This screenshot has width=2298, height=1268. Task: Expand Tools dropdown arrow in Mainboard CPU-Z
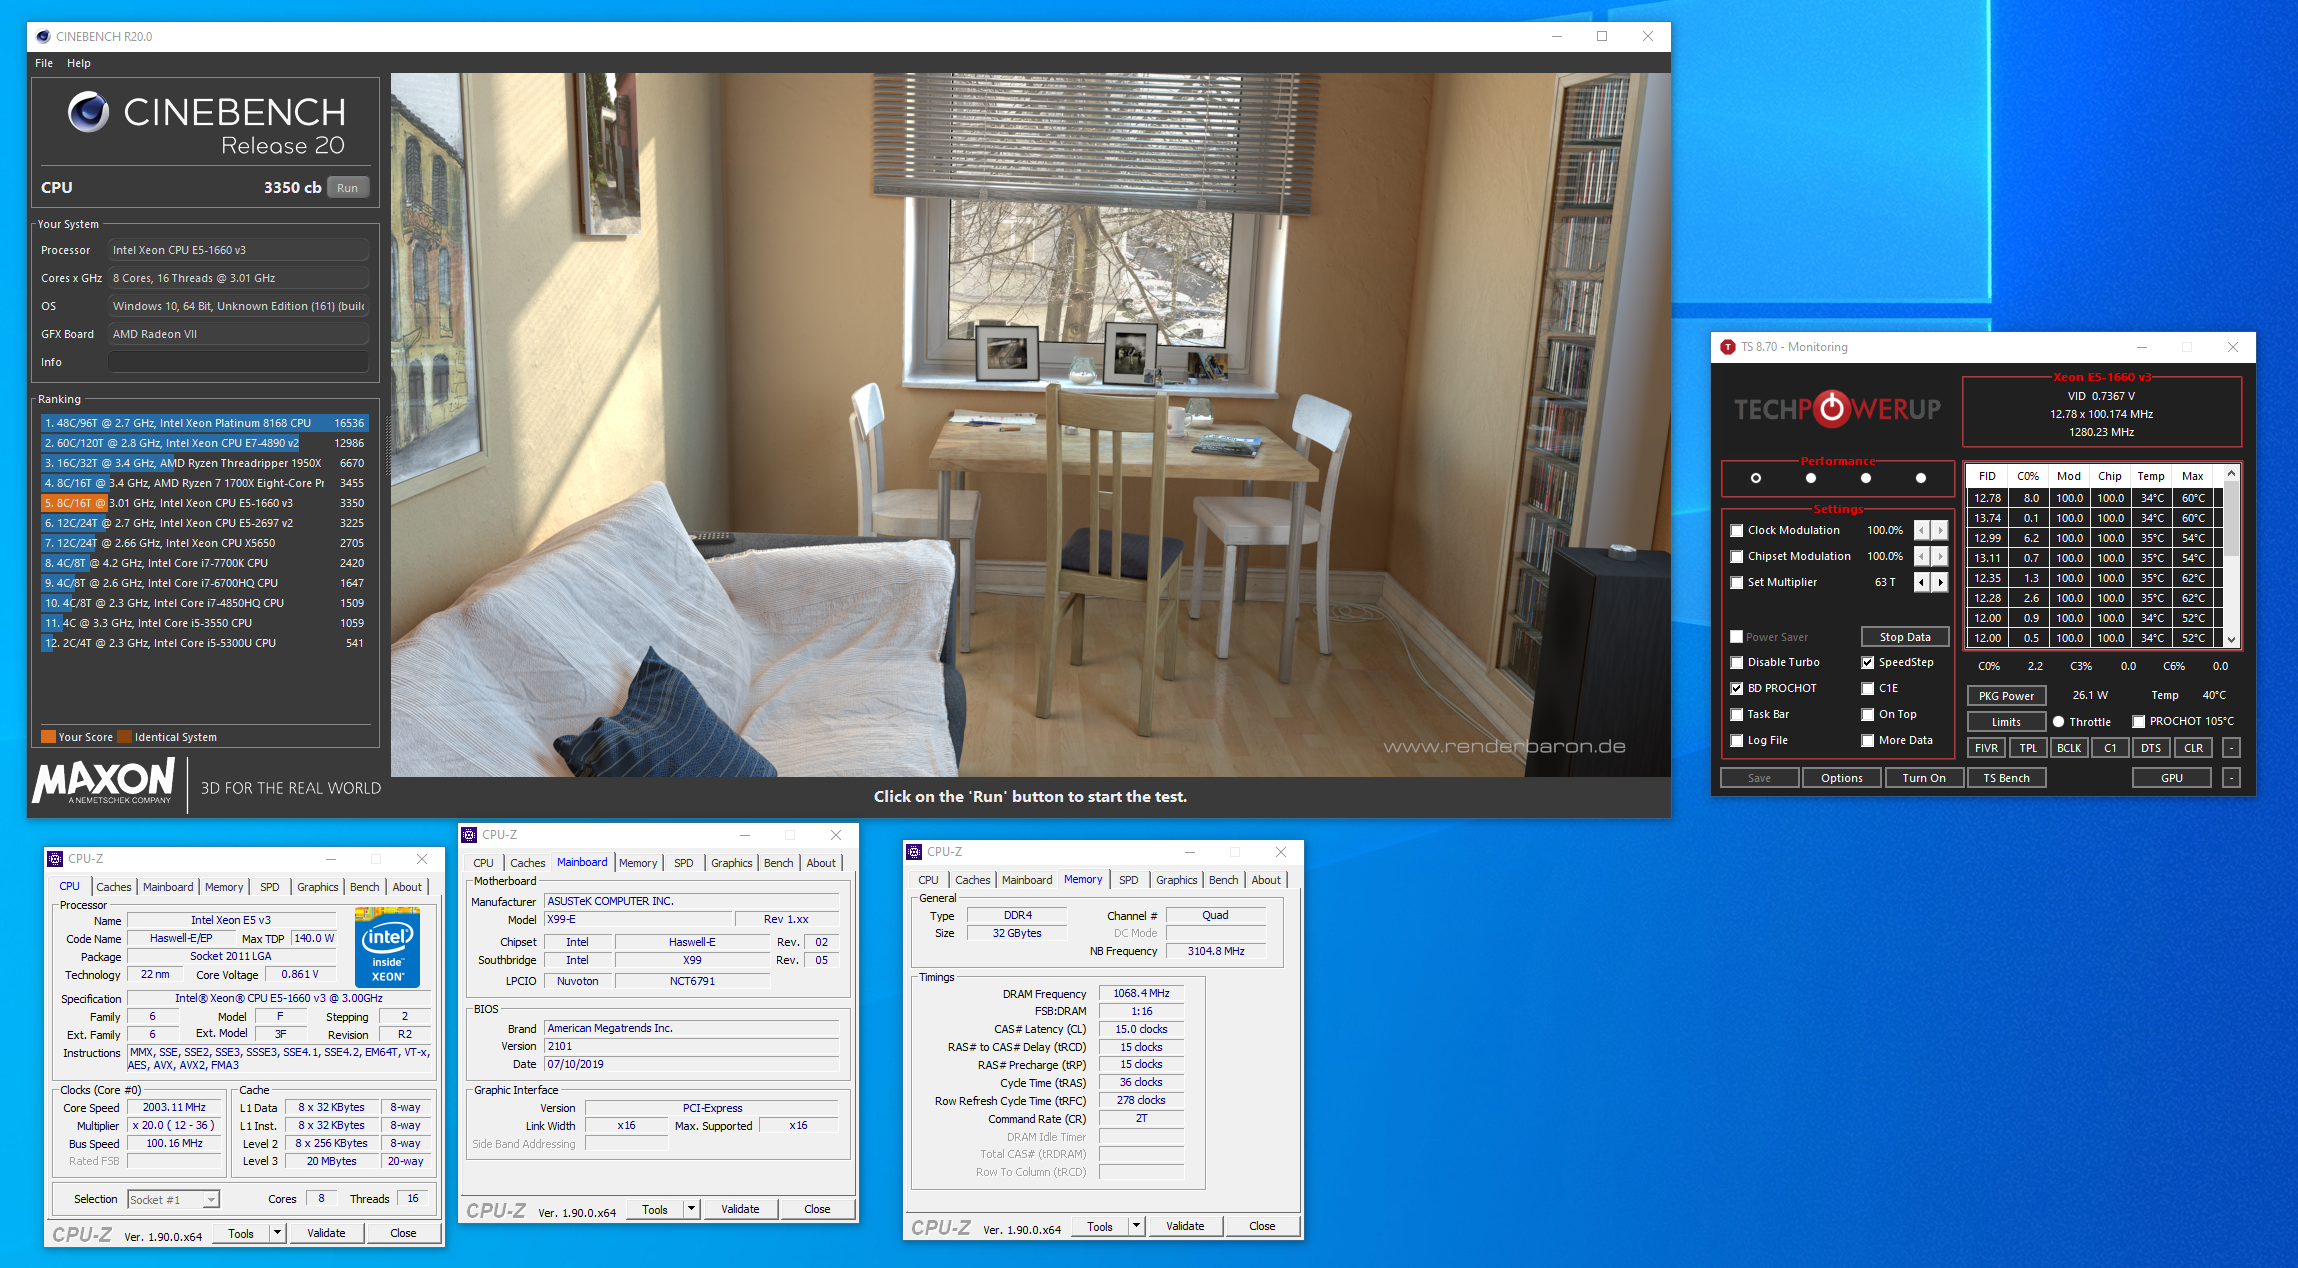(691, 1209)
